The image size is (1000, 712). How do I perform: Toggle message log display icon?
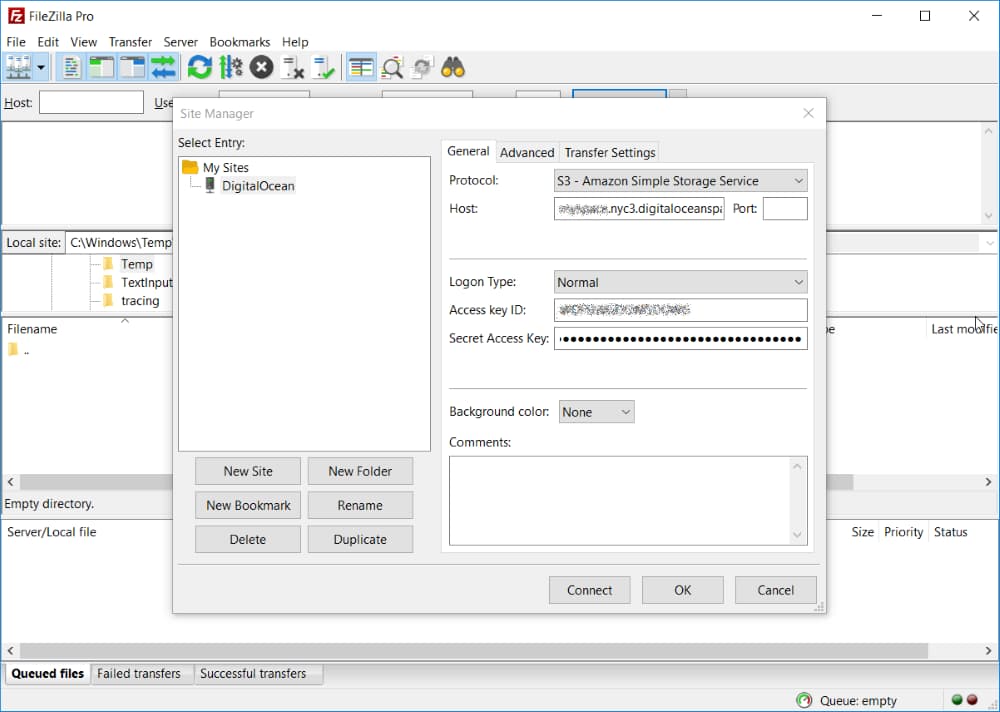[71, 67]
